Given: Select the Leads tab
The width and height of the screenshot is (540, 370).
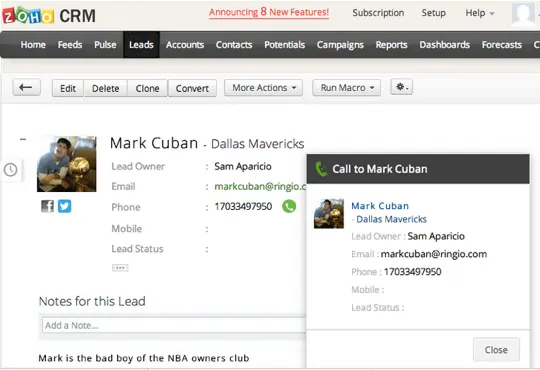Looking at the screenshot, I should click(141, 45).
